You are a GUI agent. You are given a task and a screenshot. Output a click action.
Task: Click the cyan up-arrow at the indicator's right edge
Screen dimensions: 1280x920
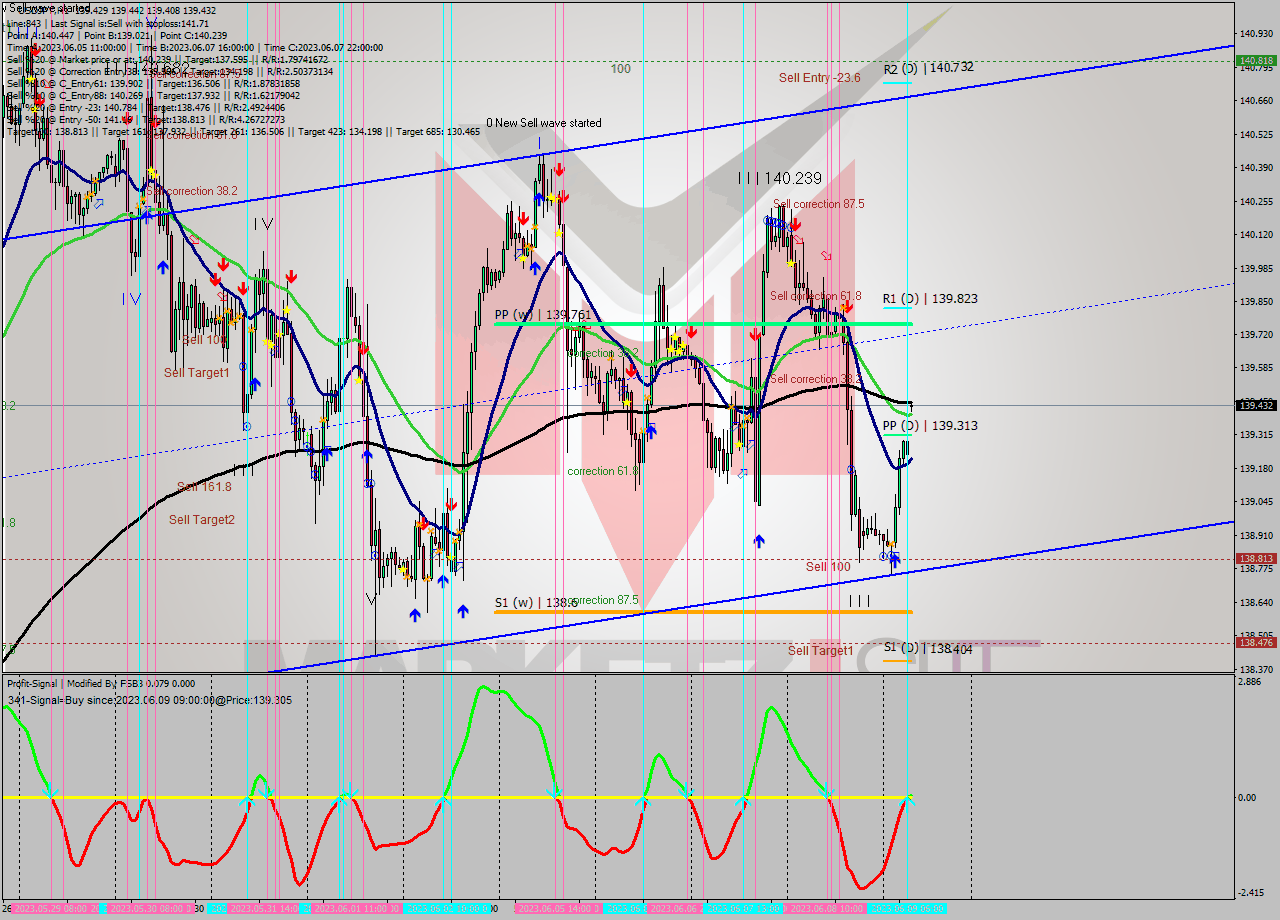[908, 800]
